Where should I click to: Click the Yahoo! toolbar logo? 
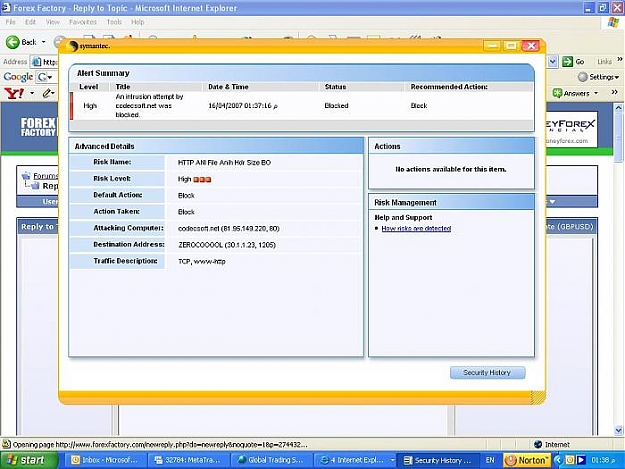tap(14, 94)
